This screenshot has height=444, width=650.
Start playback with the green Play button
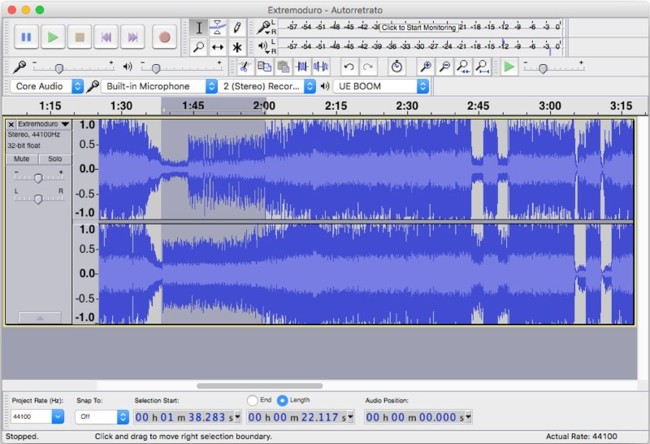53,37
